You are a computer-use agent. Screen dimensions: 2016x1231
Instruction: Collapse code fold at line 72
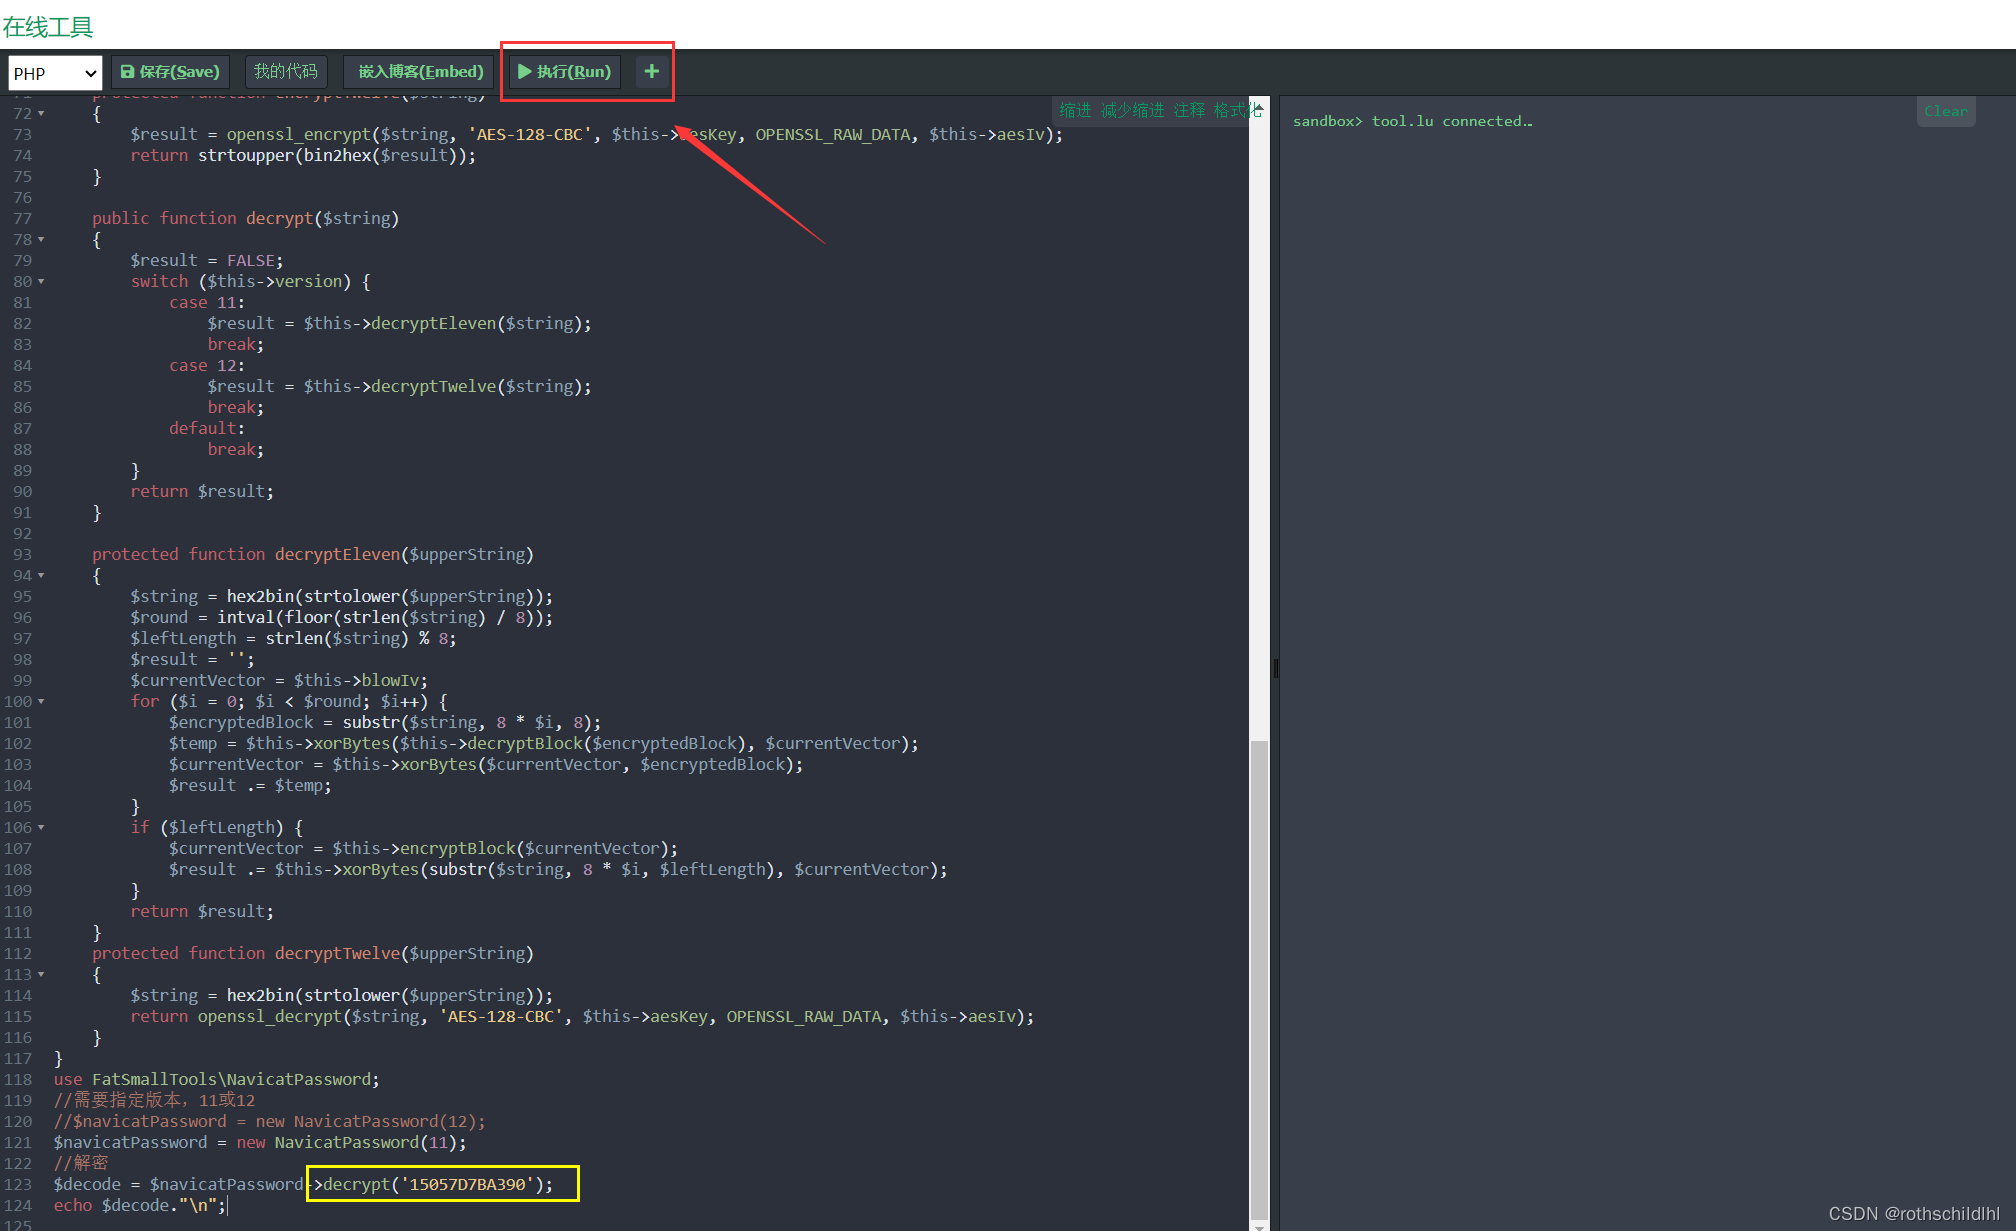coord(41,114)
